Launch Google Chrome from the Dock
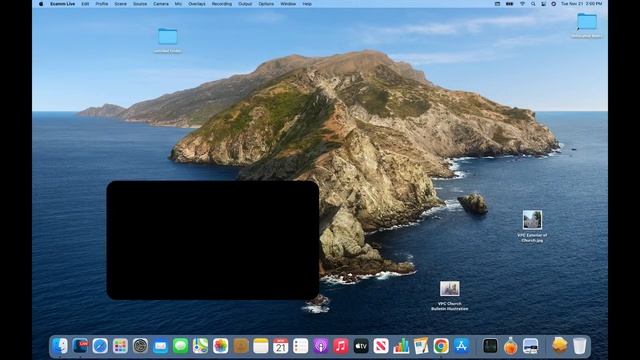 (x=441, y=346)
